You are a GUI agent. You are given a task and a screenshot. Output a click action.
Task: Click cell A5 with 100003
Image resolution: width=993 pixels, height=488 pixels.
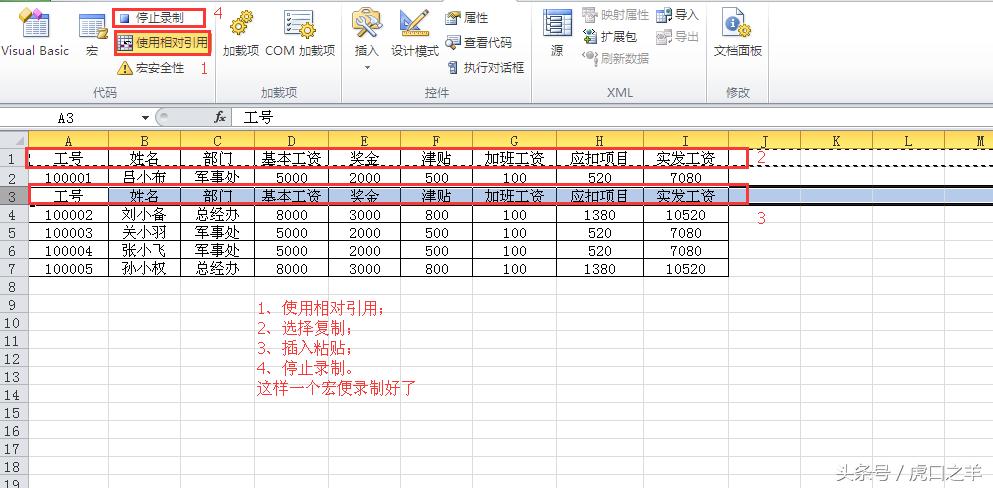pos(68,233)
